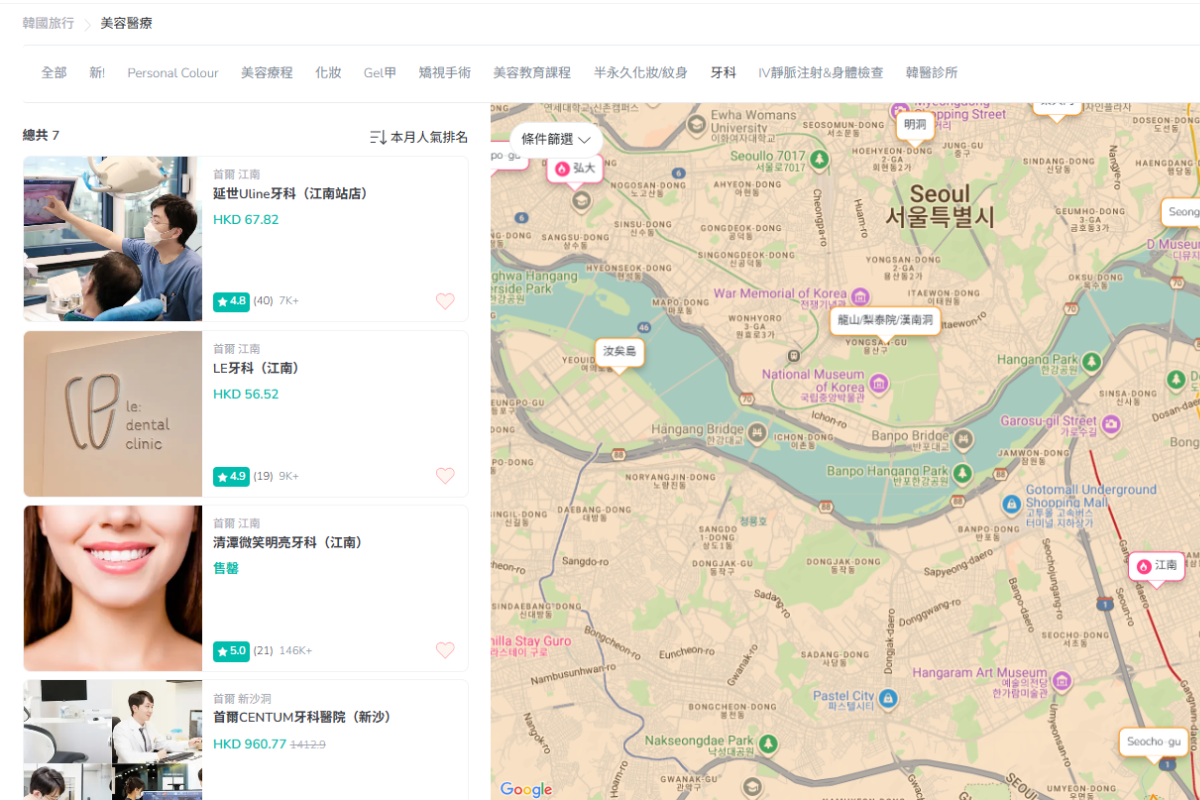The image size is (1200, 800).
Task: Select the 汝矣島 map marker
Action: (619, 352)
